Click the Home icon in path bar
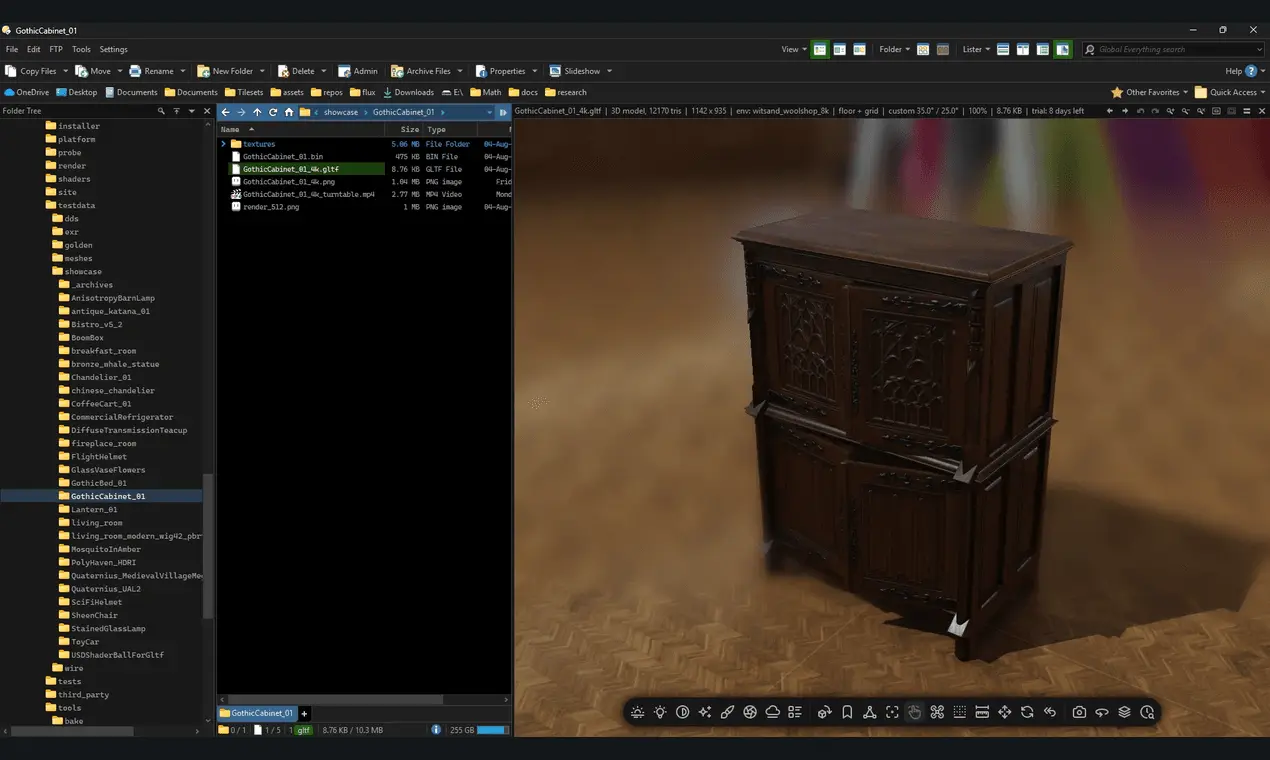Viewport: 1270px width, 760px height. 289,112
